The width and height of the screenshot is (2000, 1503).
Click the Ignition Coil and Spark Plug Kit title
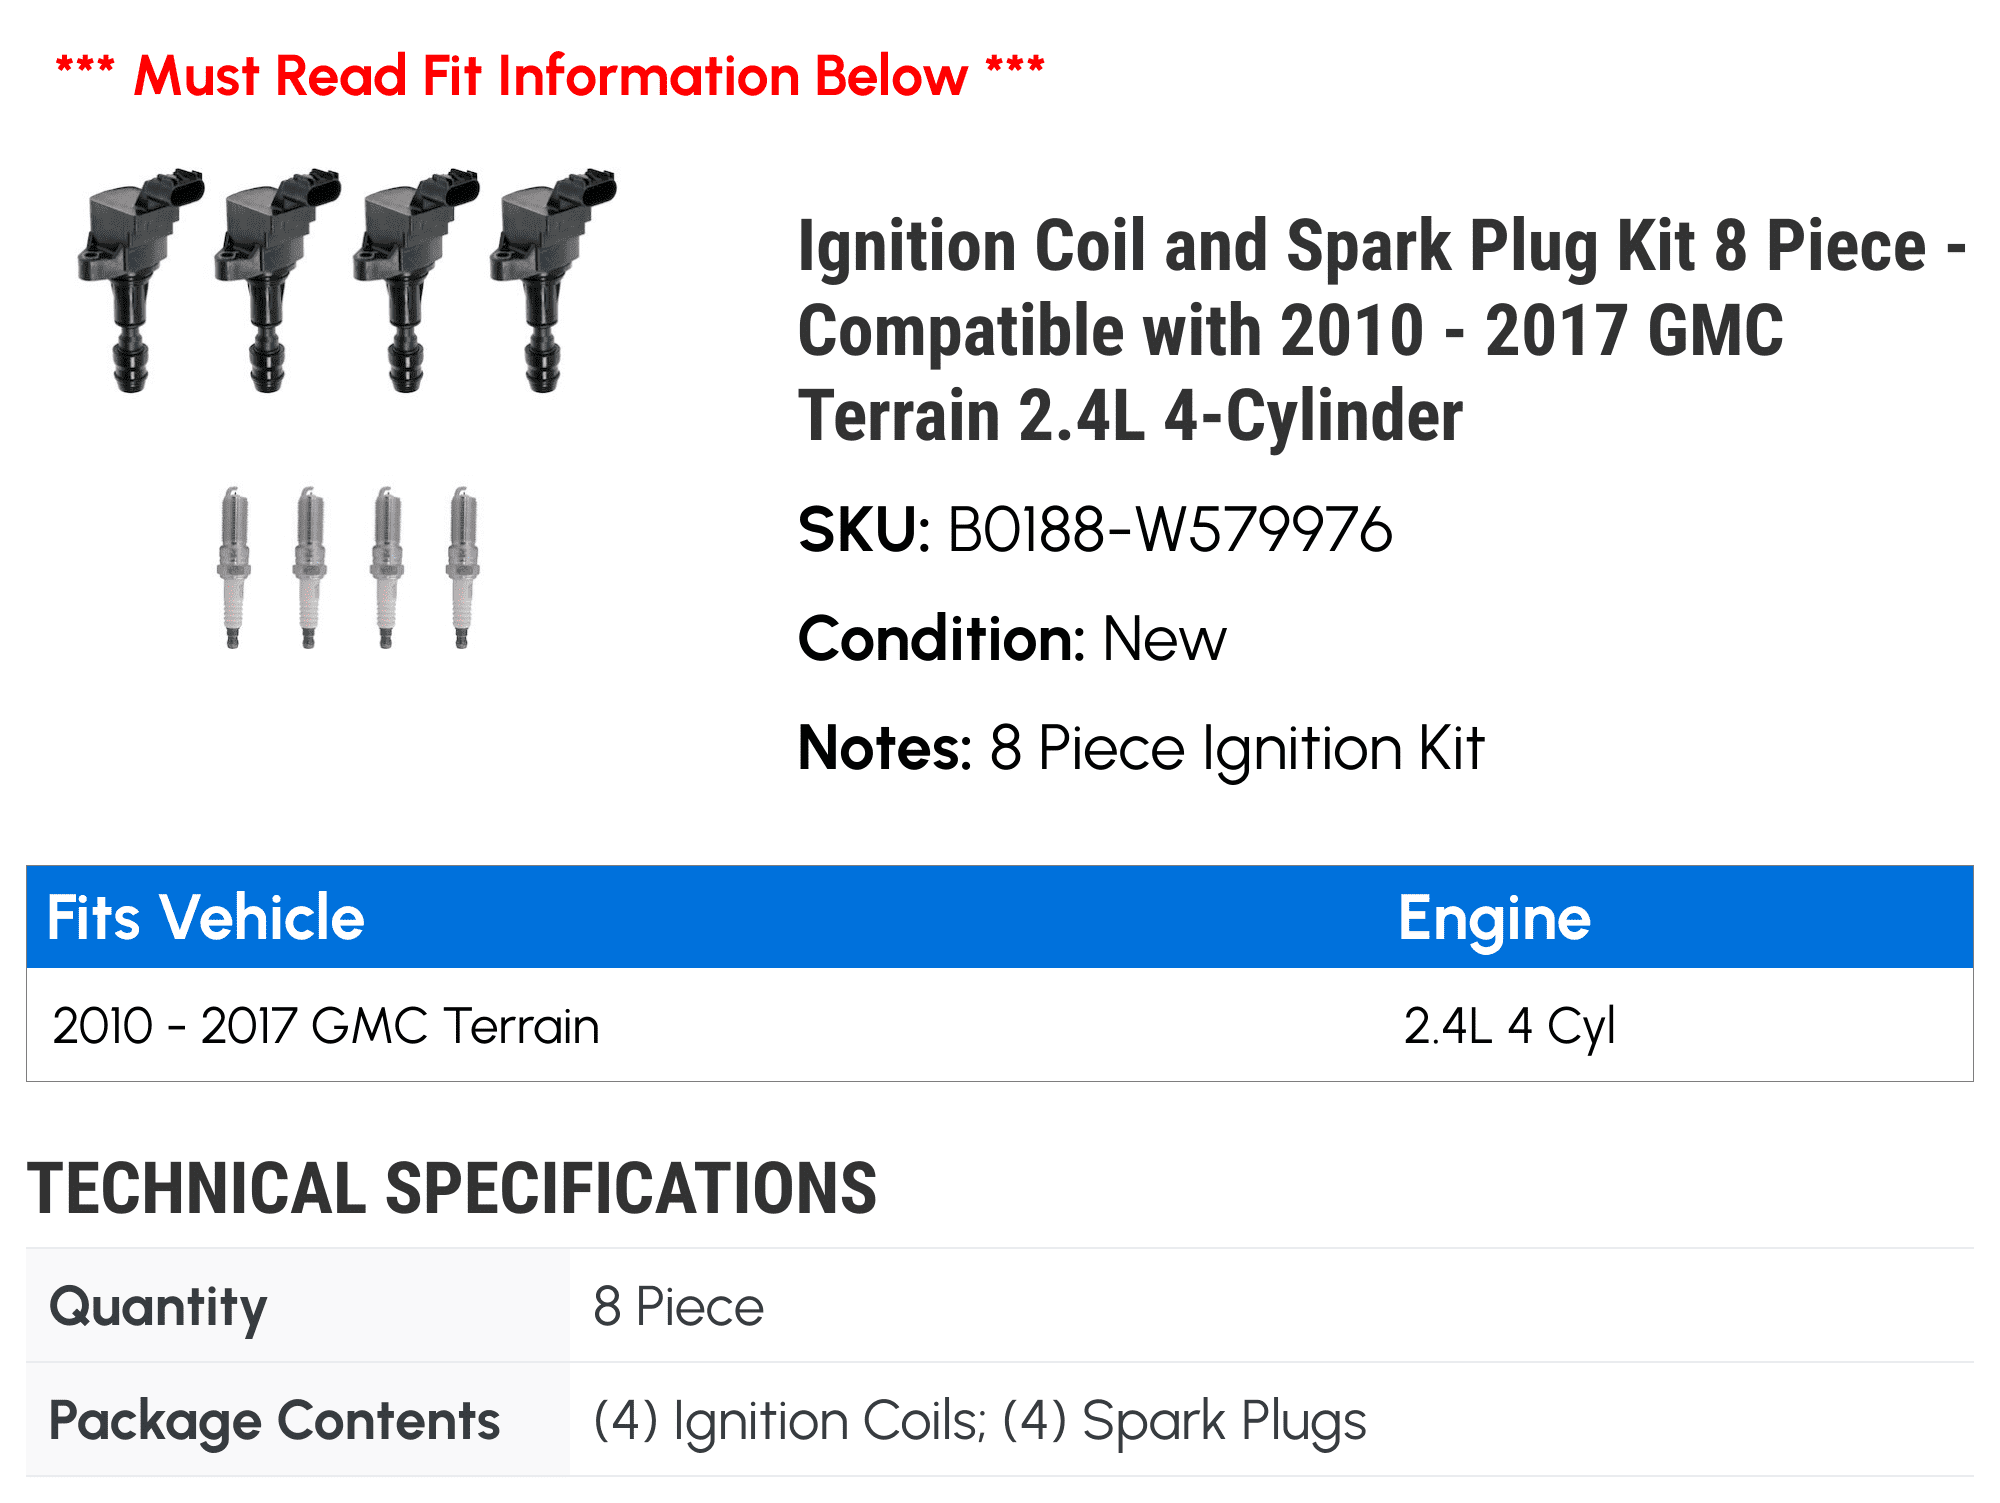[1382, 330]
